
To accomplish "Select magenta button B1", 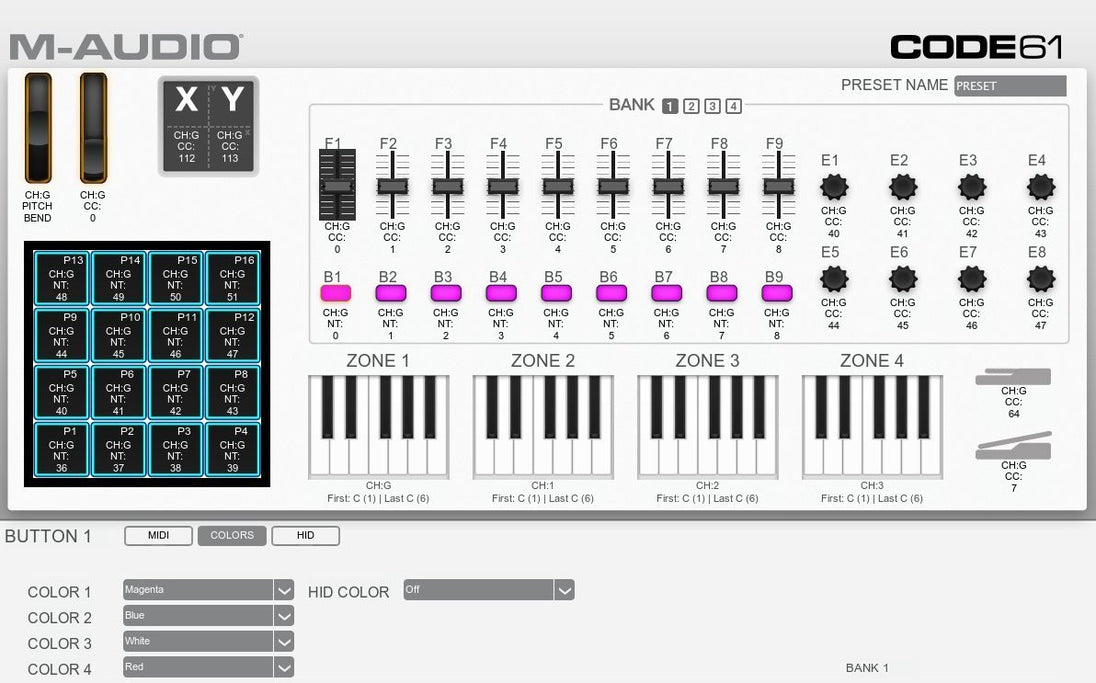I will click(336, 293).
